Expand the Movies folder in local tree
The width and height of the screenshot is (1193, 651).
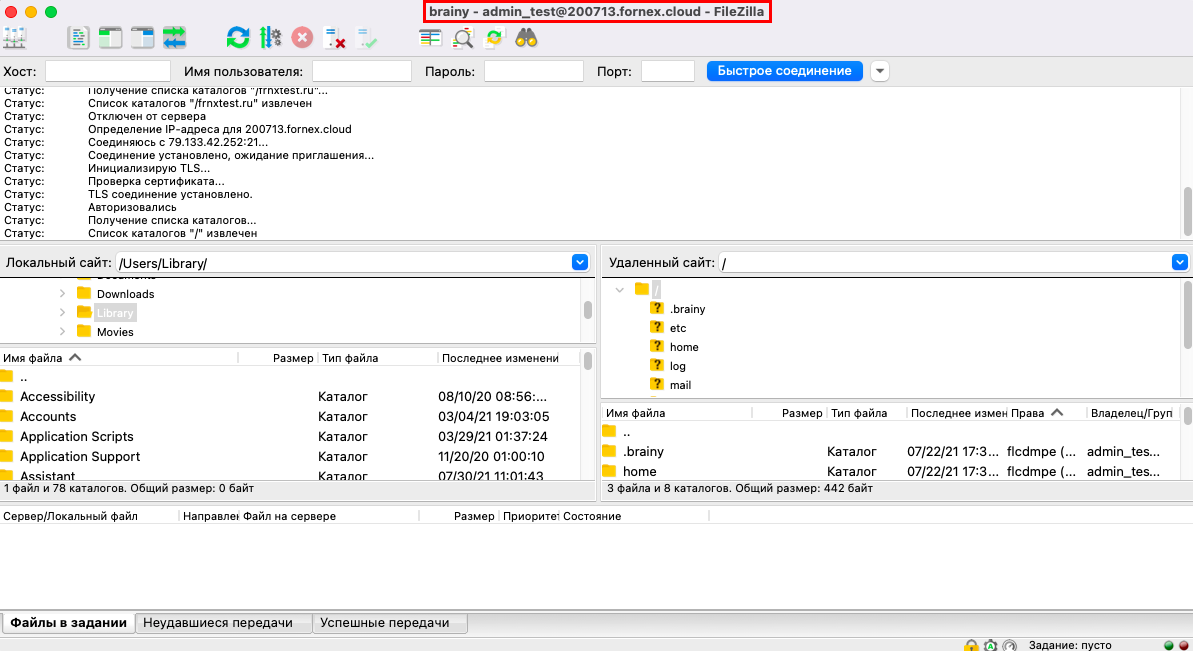coord(62,332)
